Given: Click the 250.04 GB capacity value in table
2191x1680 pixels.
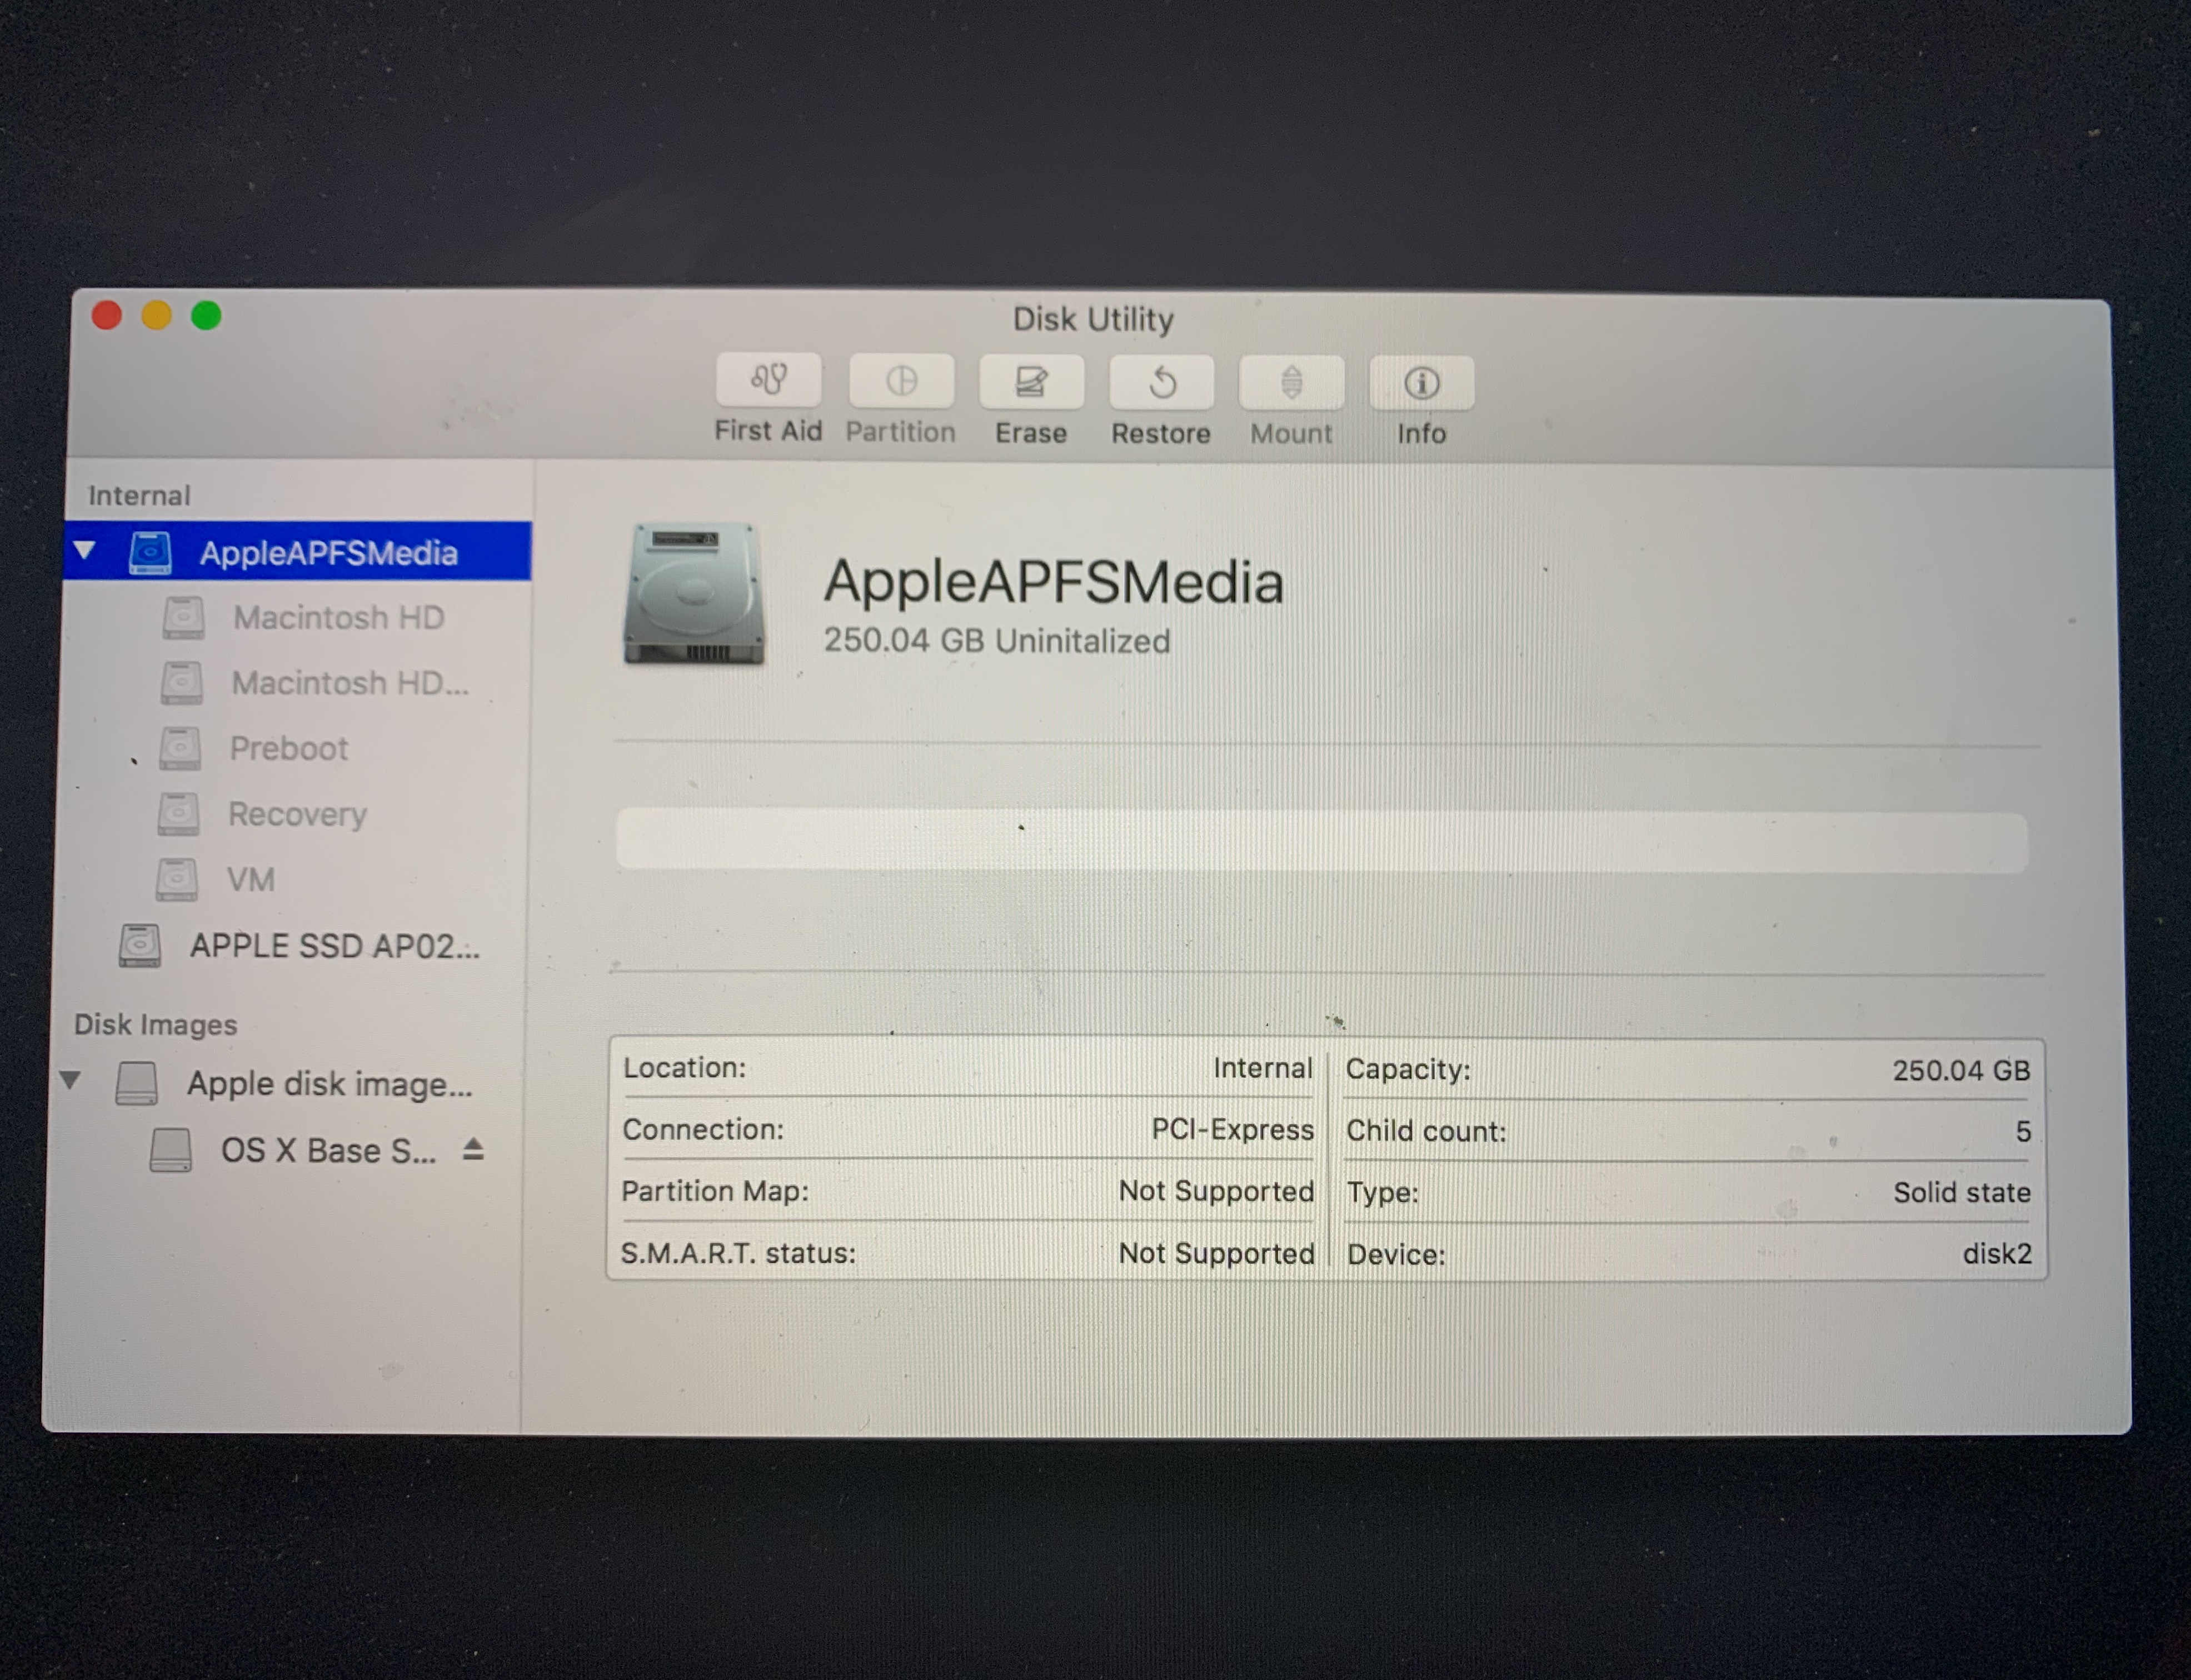Looking at the screenshot, I should [x=1962, y=1071].
